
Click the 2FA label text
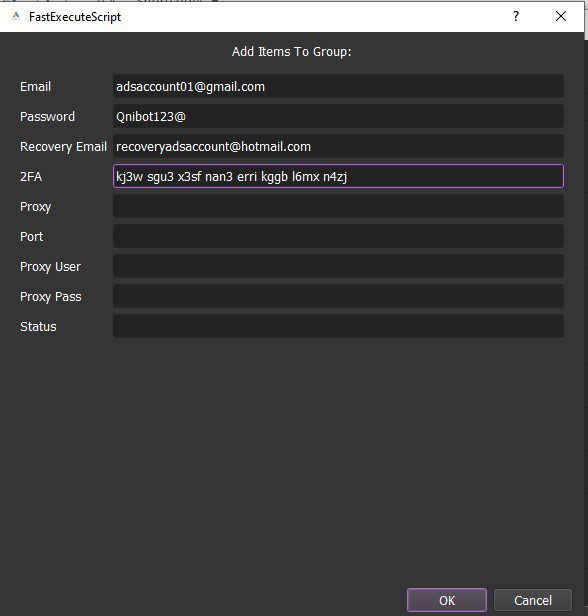pyautogui.click(x=31, y=177)
